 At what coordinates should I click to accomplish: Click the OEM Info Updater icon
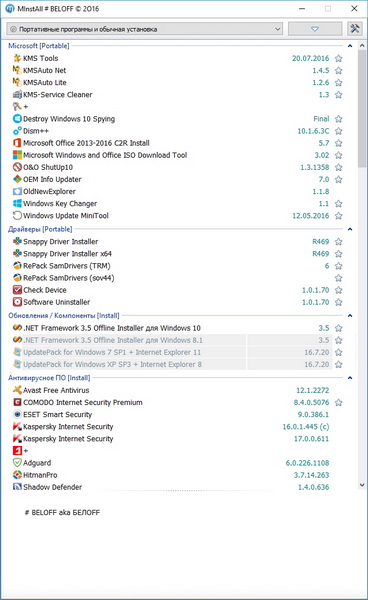[x=17, y=179]
